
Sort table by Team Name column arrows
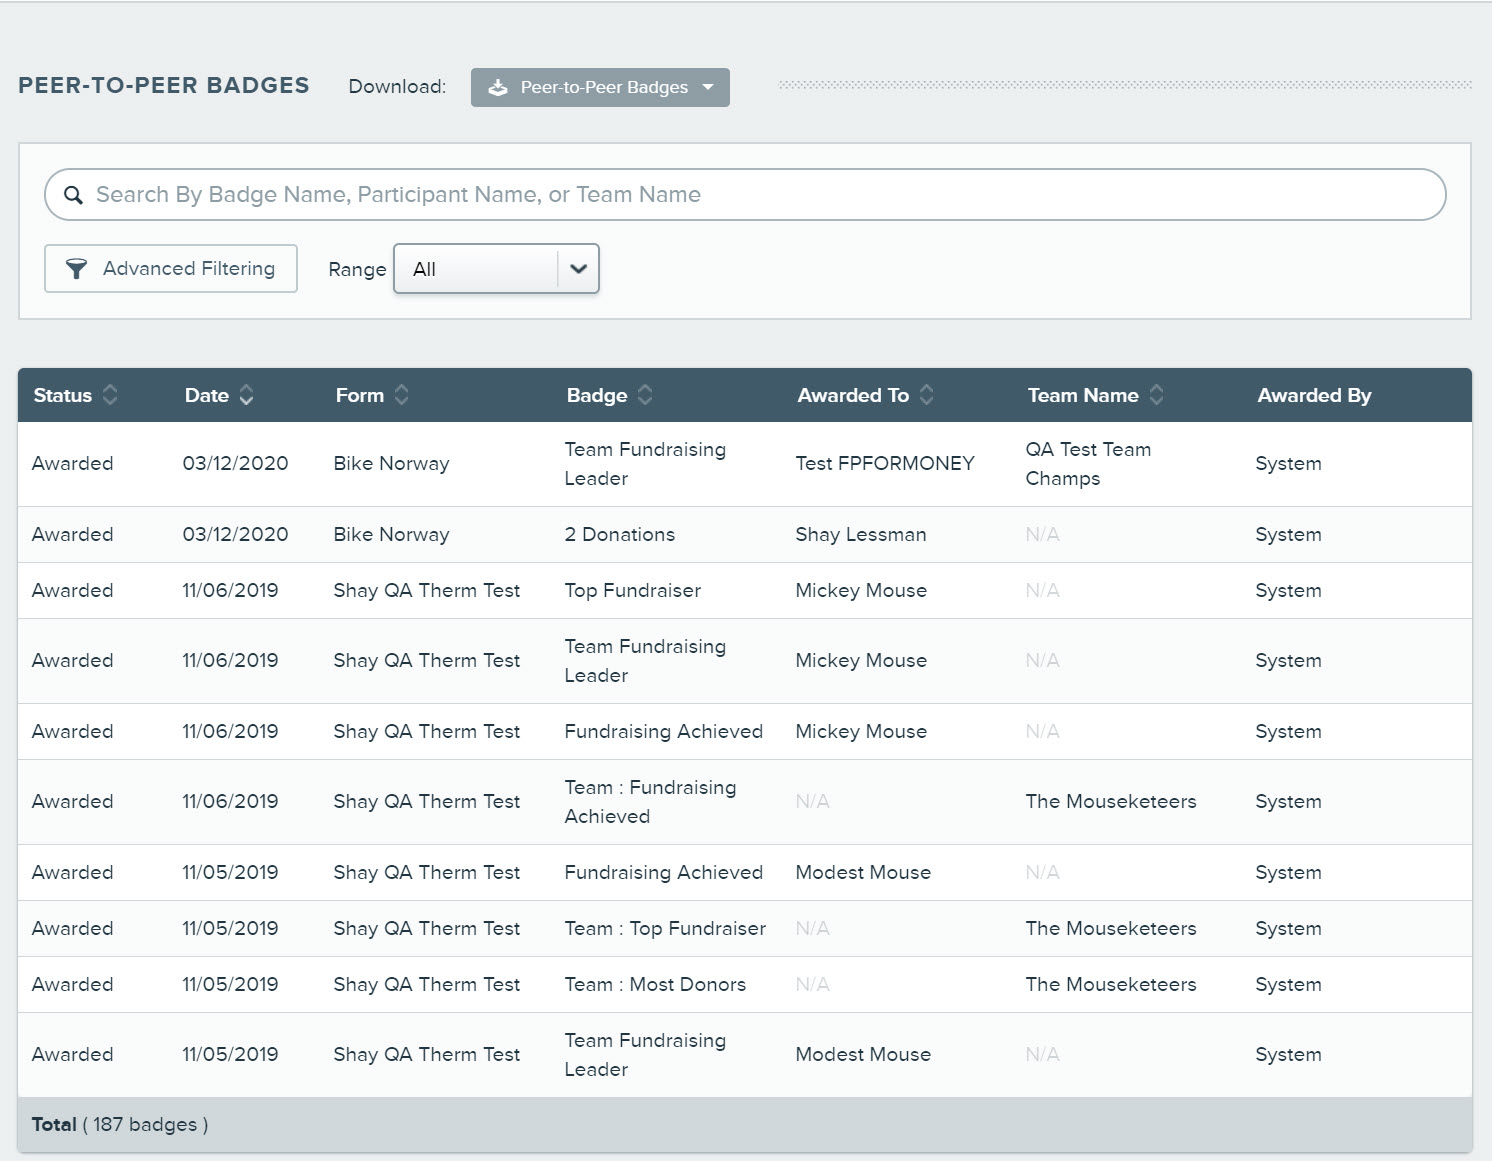[x=1156, y=395]
